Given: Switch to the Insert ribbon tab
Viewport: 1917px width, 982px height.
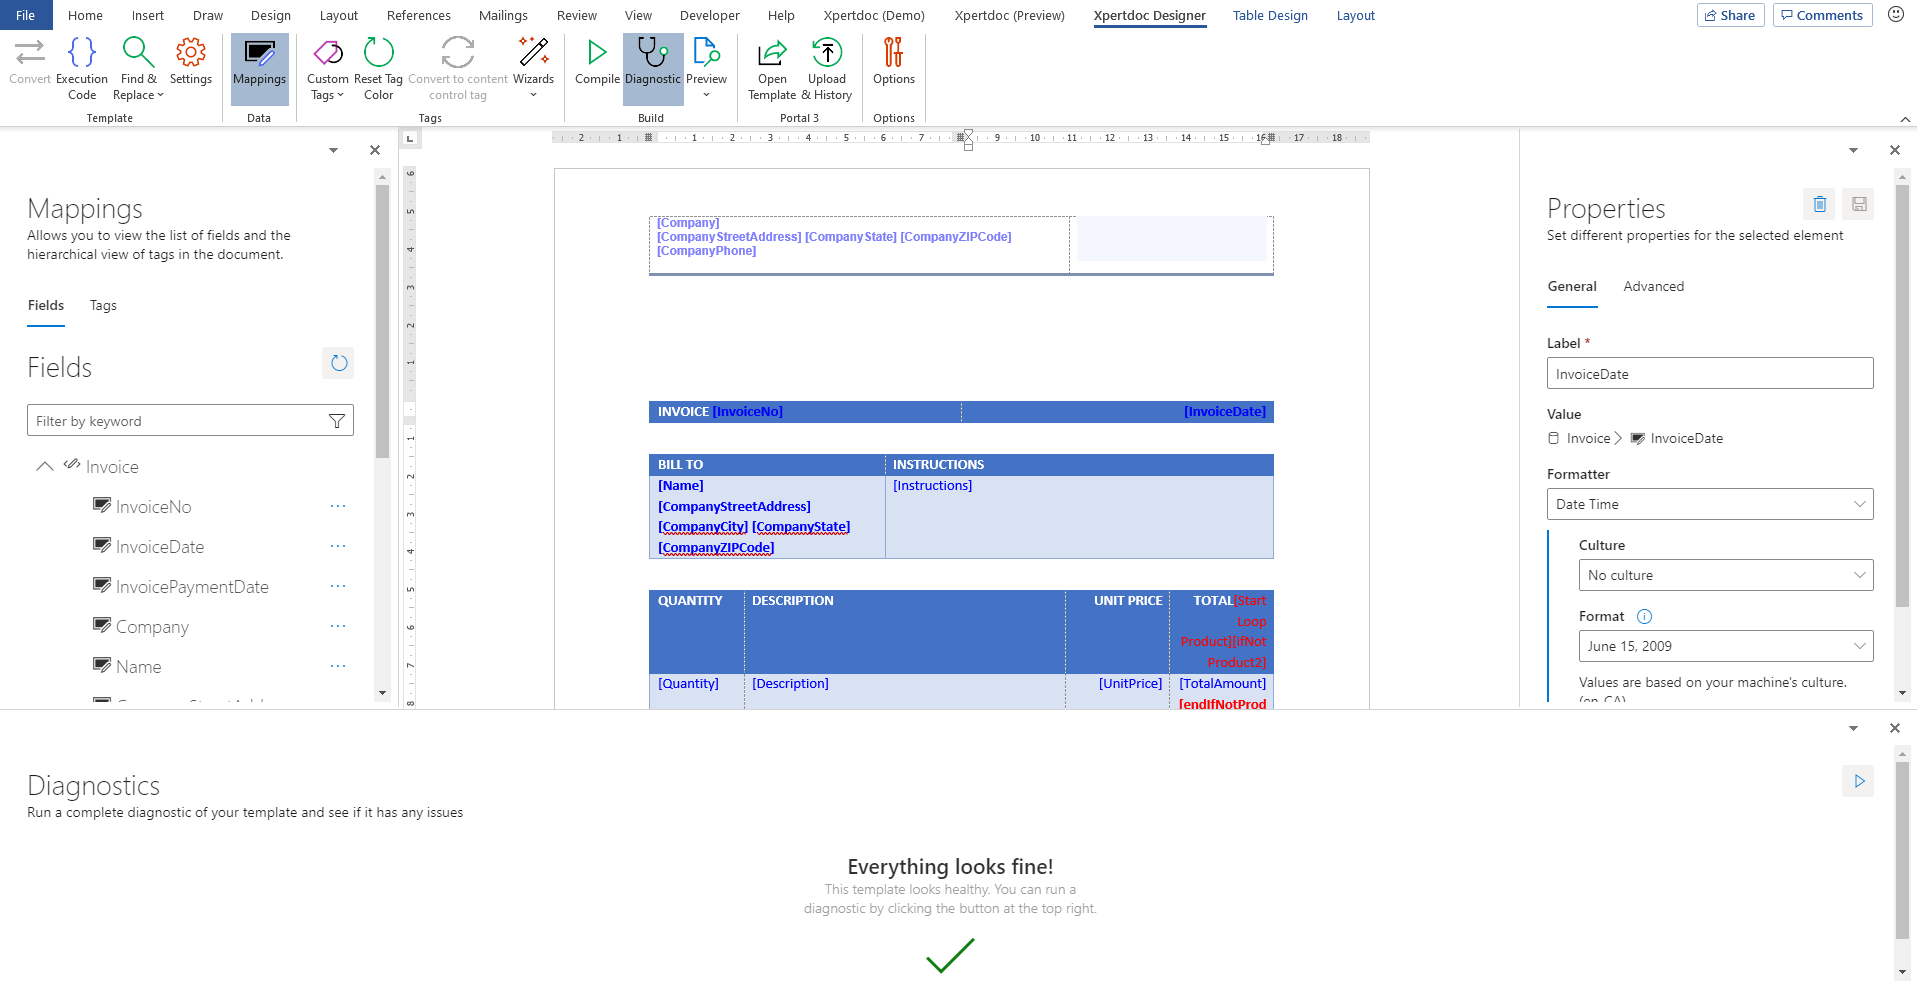Looking at the screenshot, I should 148,15.
